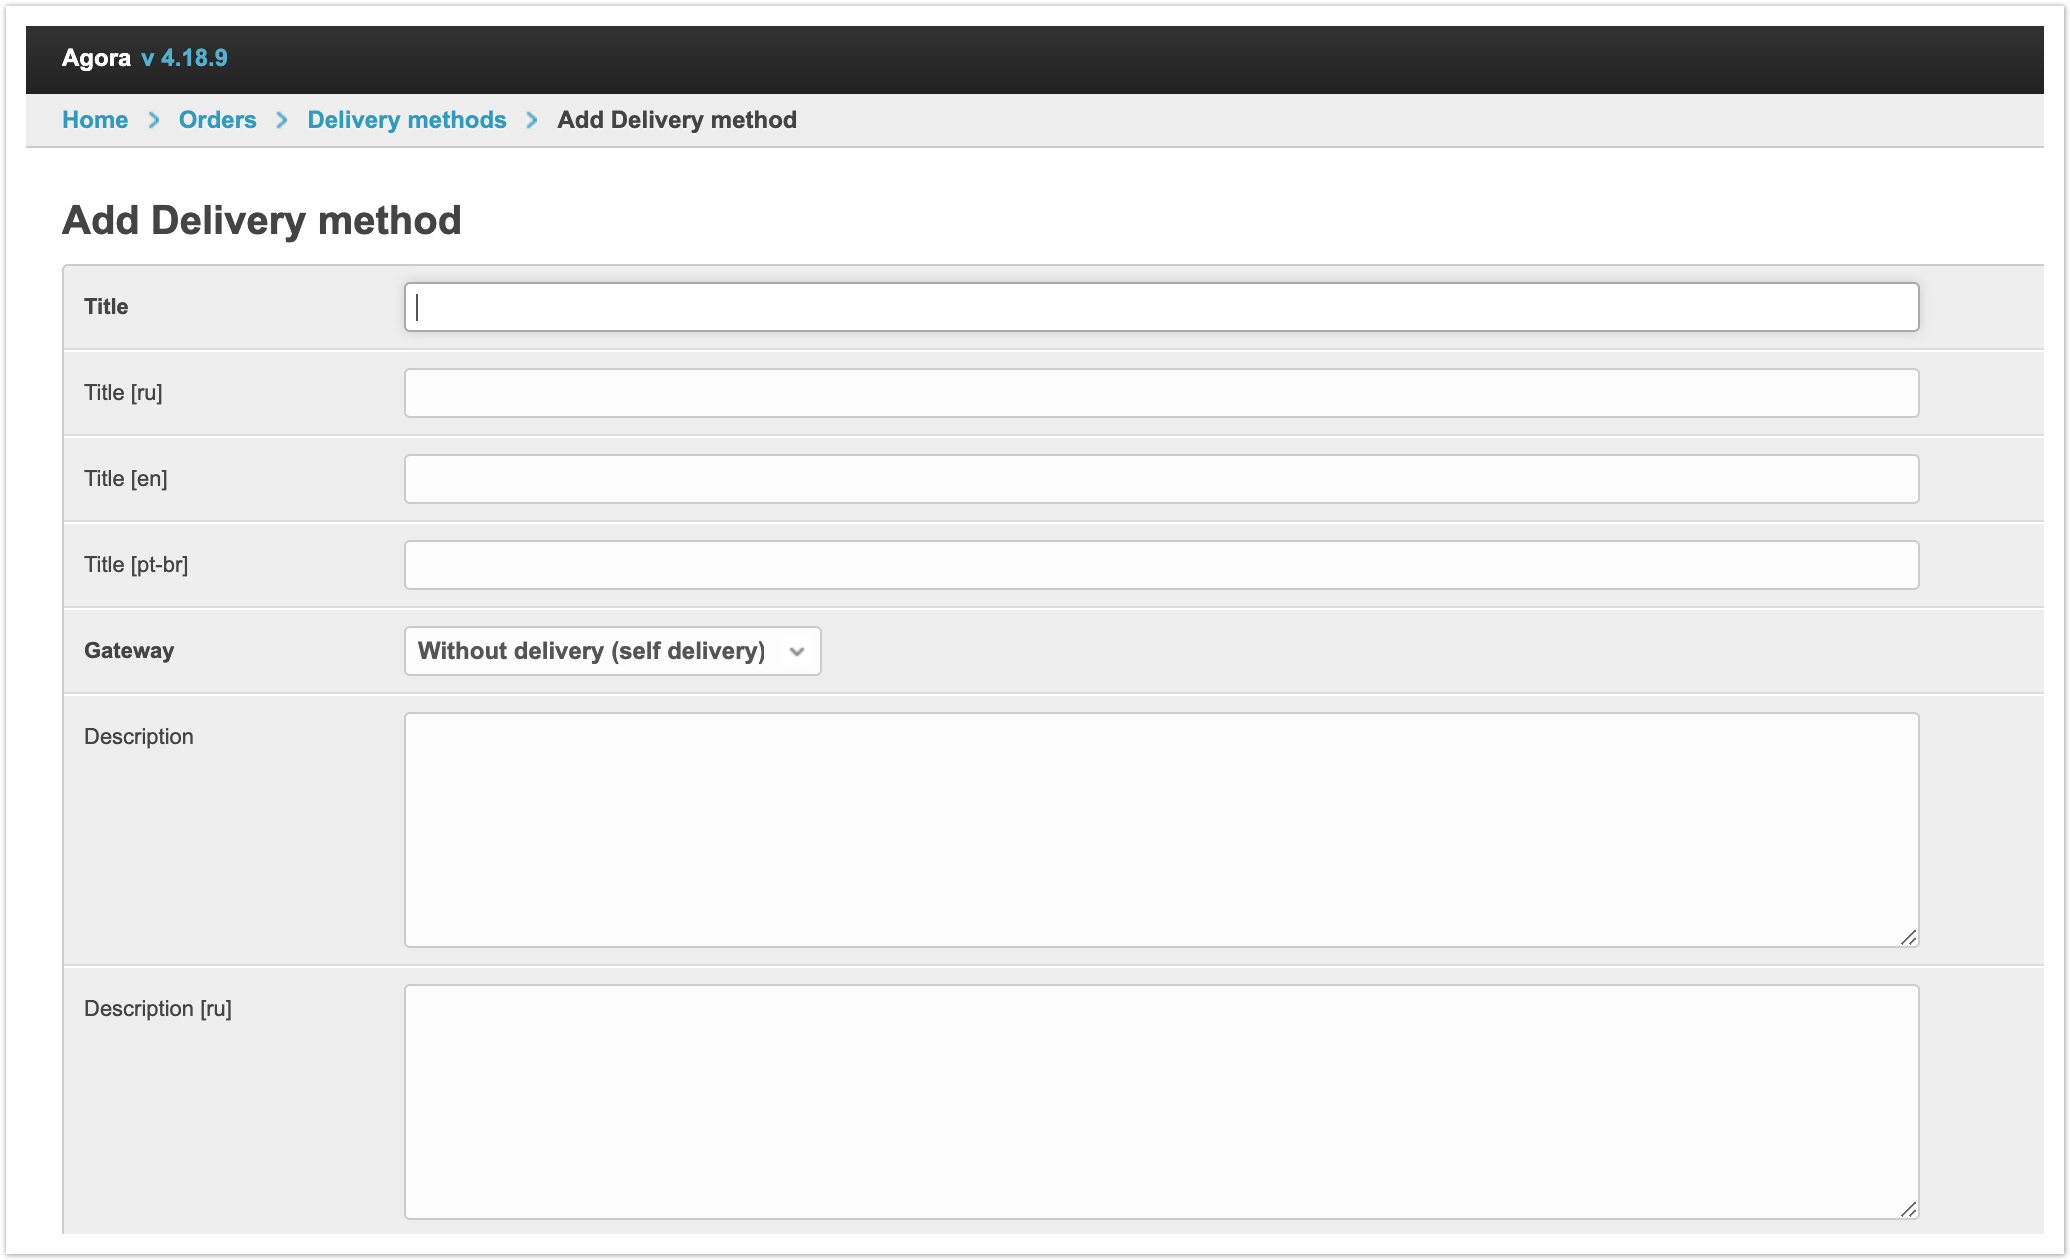Image resolution: width=2070 pixels, height=1260 pixels.
Task: Click Description [ru] textarea resize handle
Action: pos(1908,1209)
